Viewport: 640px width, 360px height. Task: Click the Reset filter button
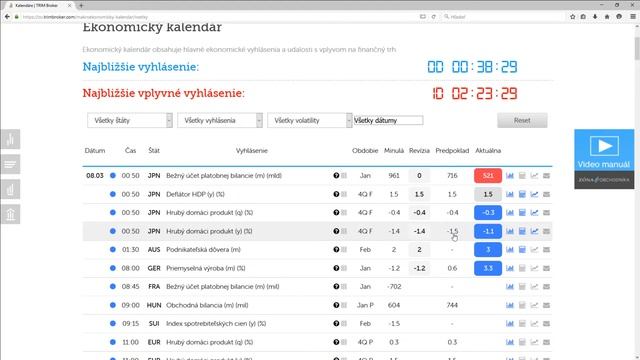(522, 120)
